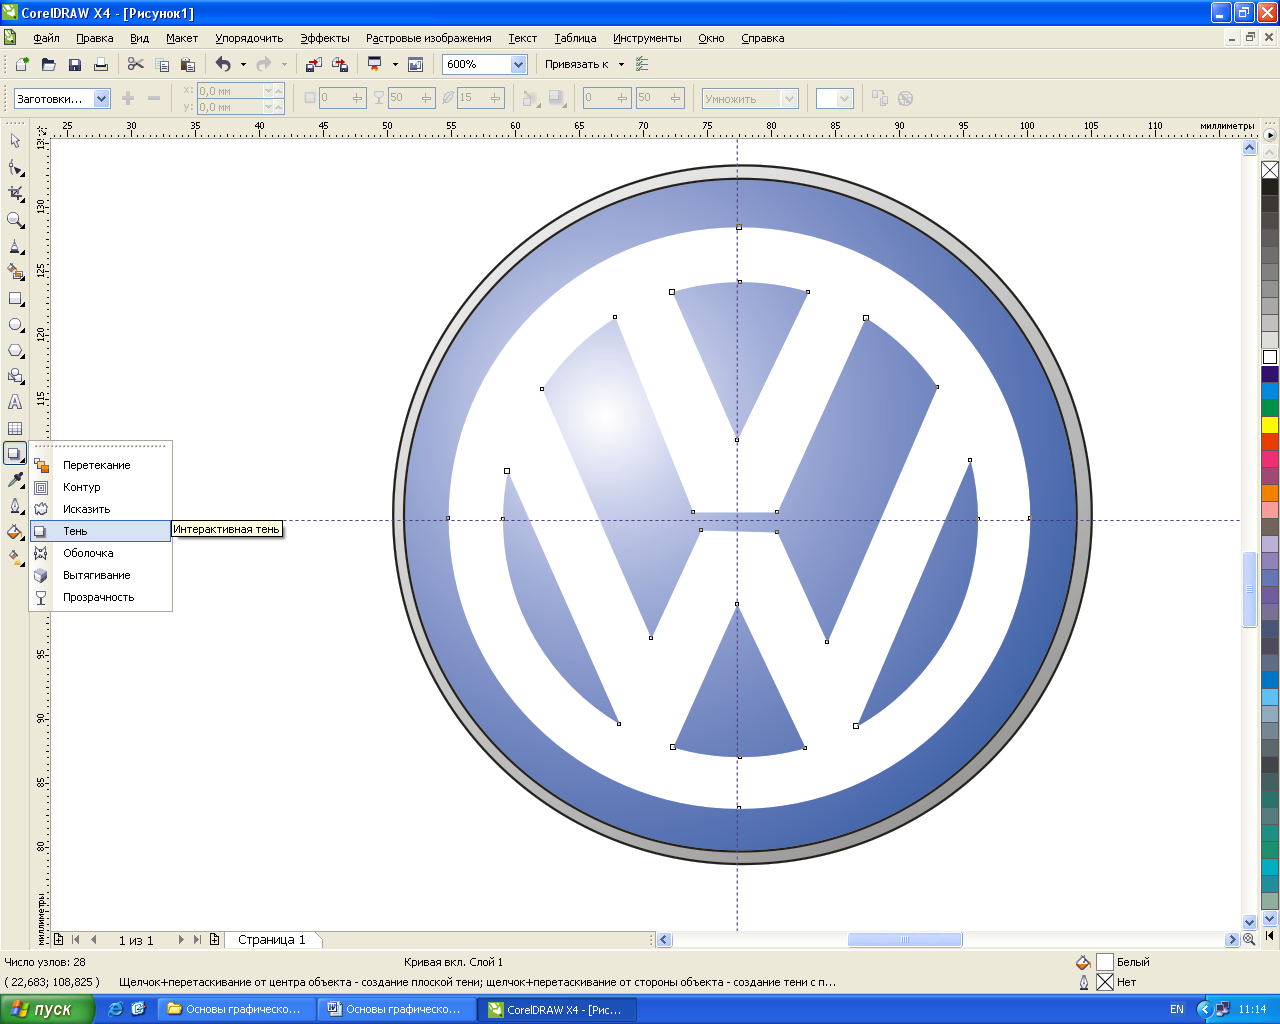Screen dimensions: 1280x1024
Task: Select the Polygon tool
Action: (15, 350)
